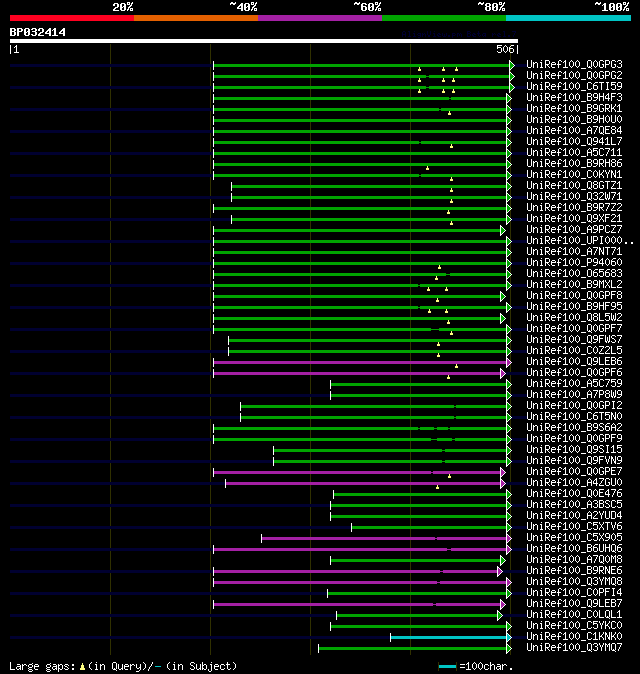Click the UniRef100_B9H0U0 label
Screen dimensions: 640x674
point(574,119)
